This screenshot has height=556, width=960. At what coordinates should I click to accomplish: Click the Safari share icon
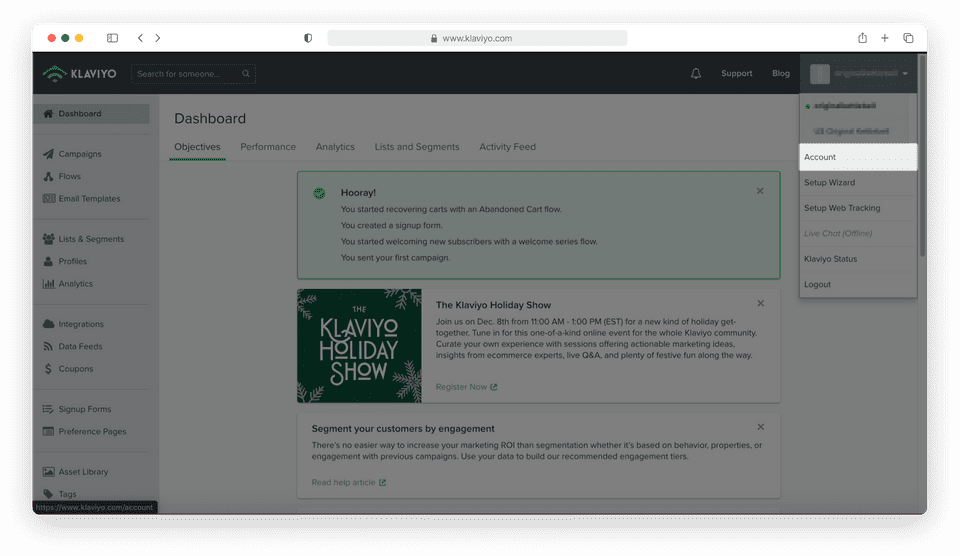(x=862, y=38)
